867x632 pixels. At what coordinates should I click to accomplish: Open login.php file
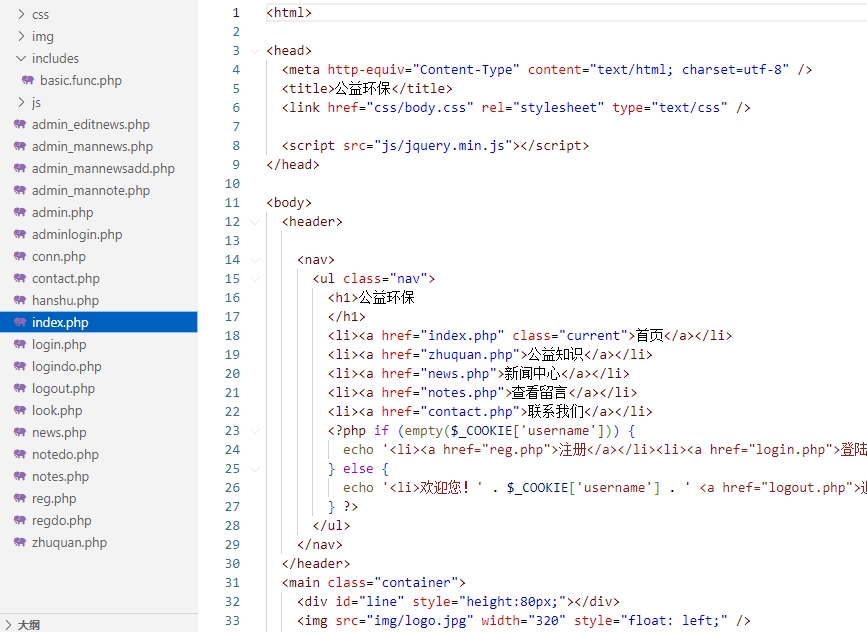pyautogui.click(x=59, y=344)
